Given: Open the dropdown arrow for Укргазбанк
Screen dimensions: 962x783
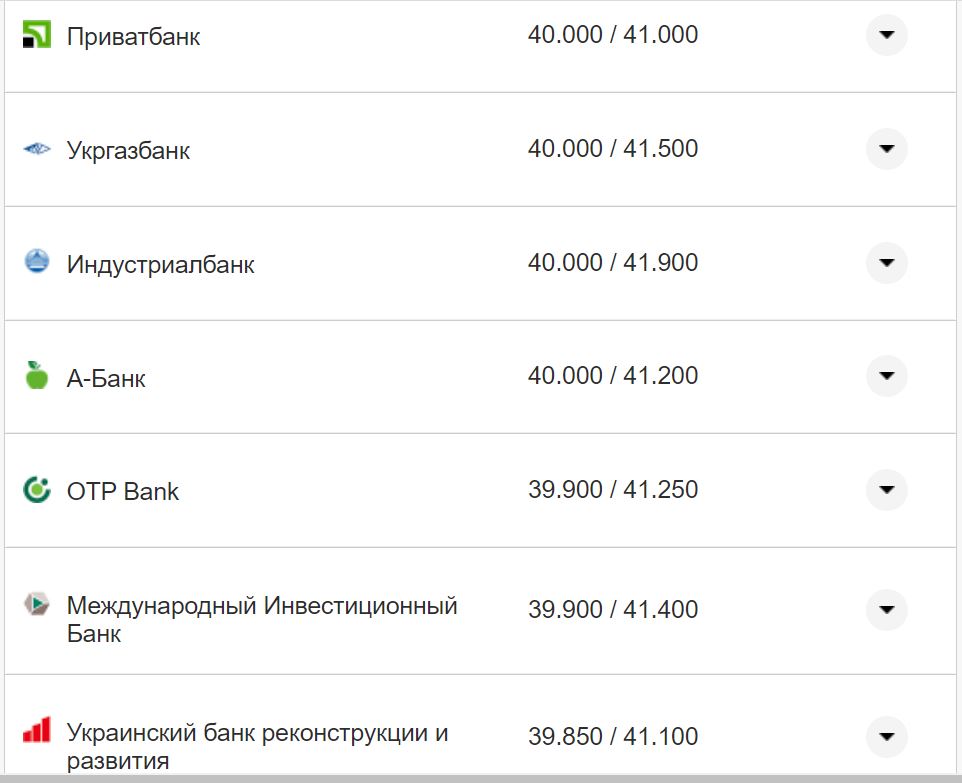Looking at the screenshot, I should coord(886,148).
